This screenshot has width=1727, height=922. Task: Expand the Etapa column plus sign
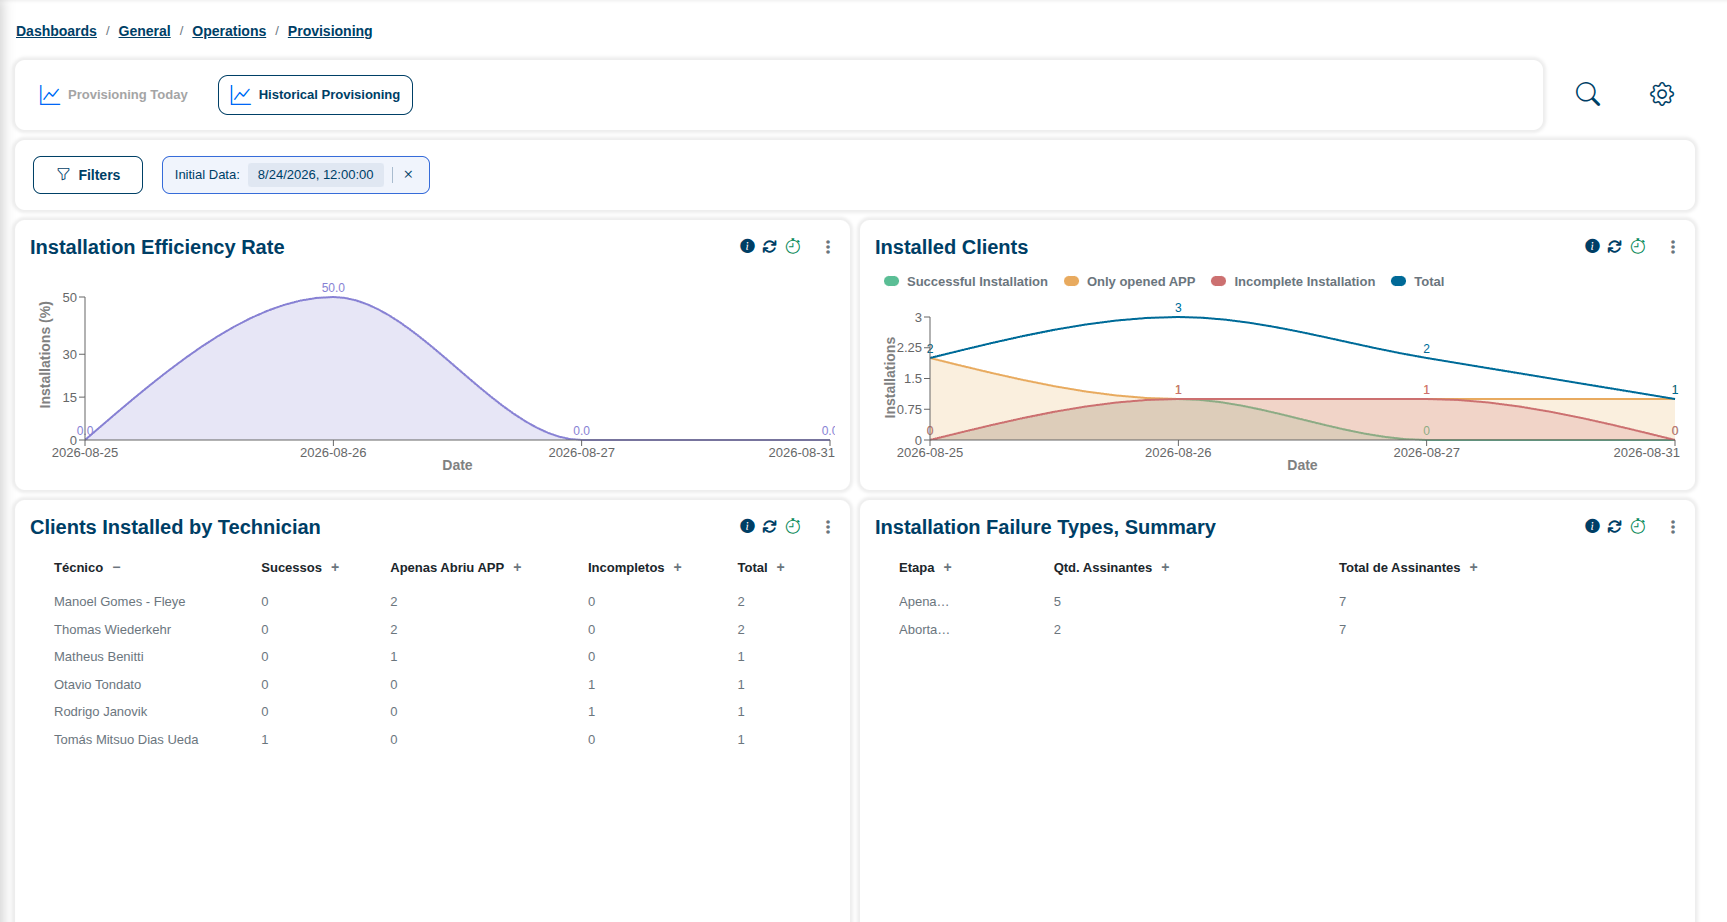tap(947, 567)
